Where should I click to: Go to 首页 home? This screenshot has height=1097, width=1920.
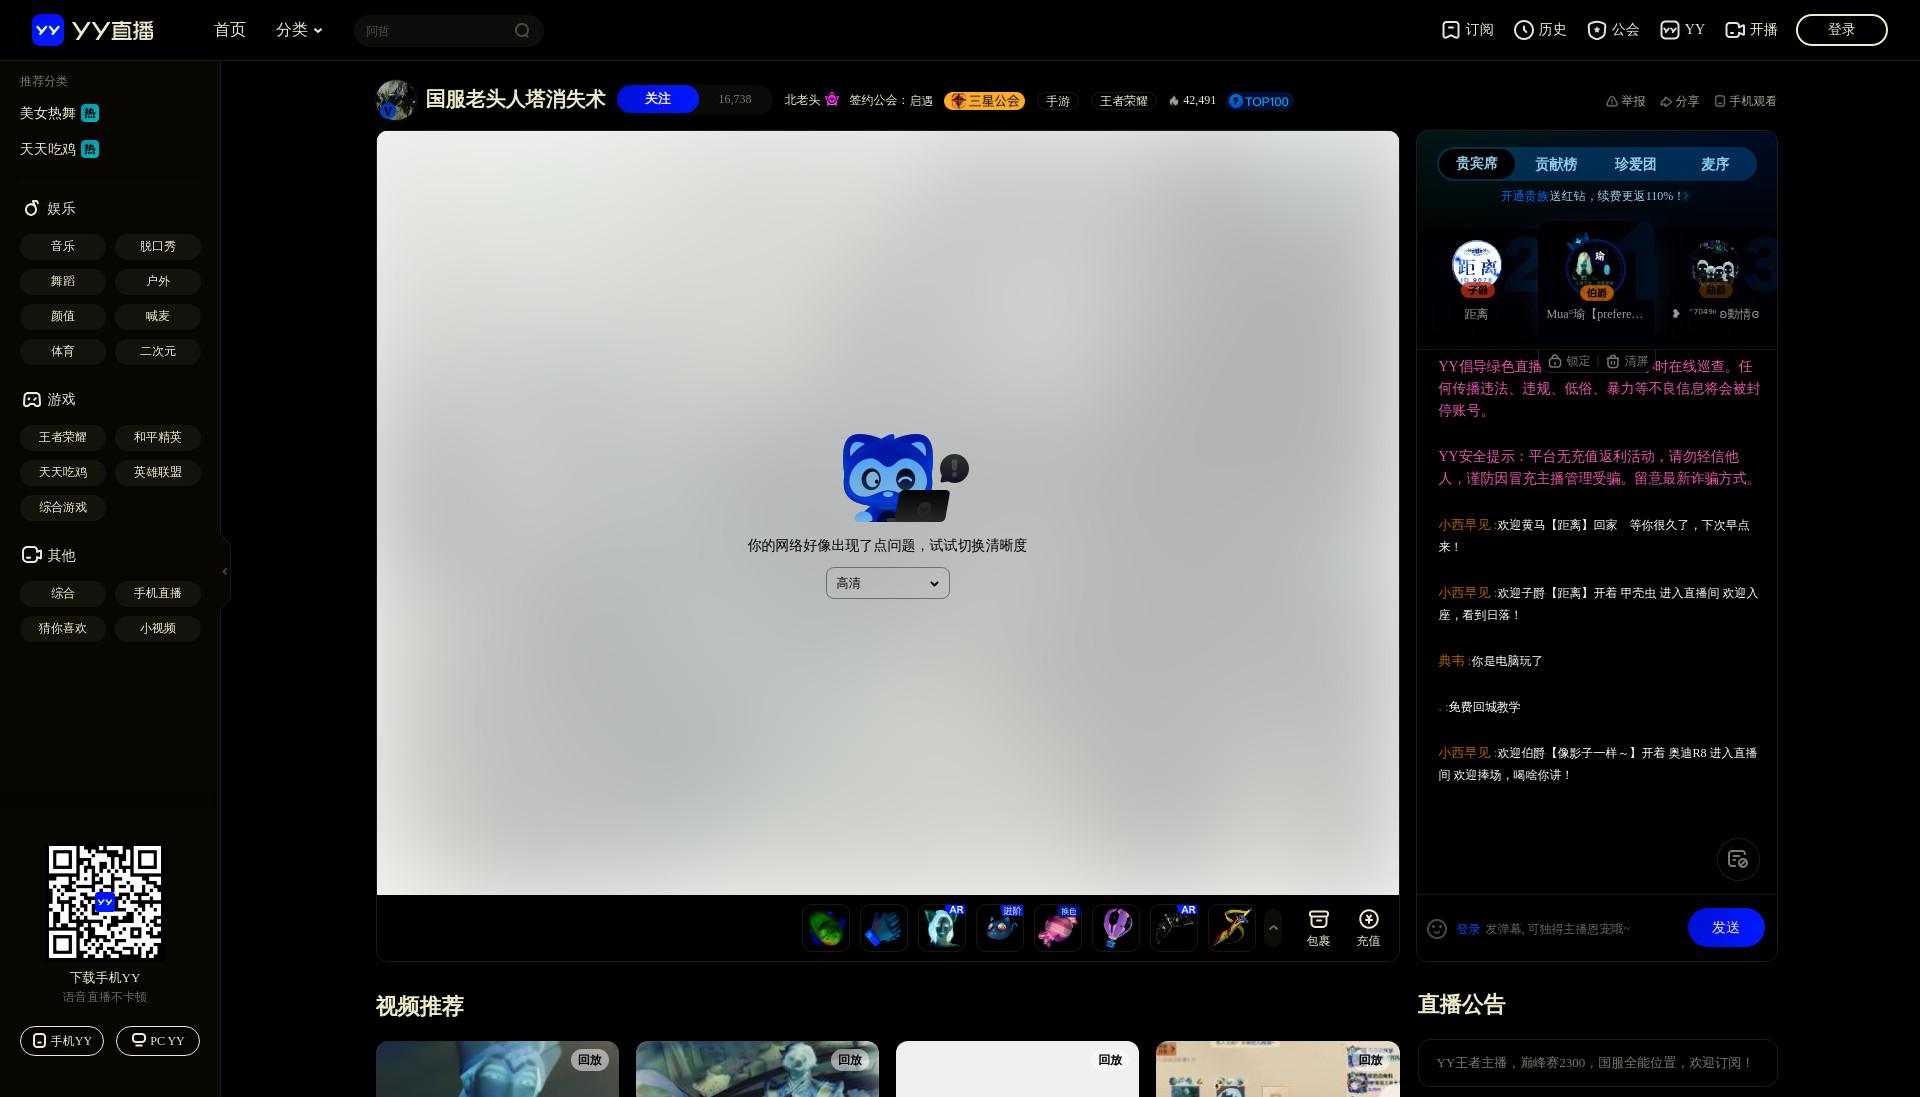tap(230, 30)
